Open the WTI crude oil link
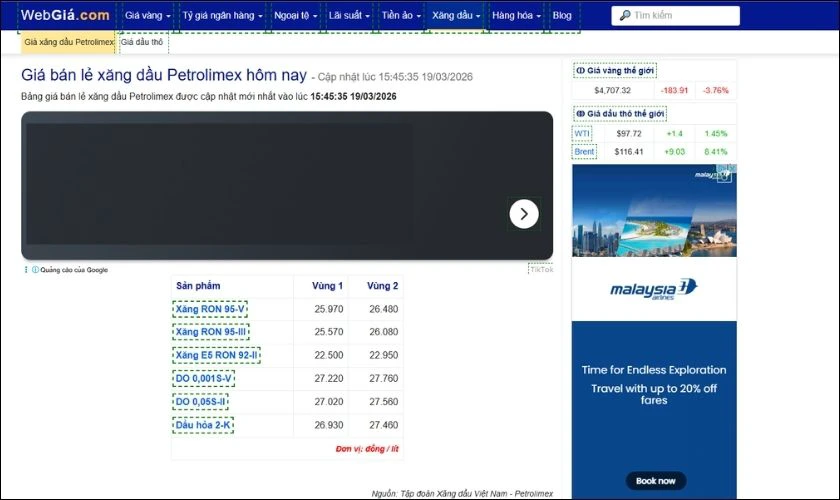 pyautogui.click(x=582, y=133)
